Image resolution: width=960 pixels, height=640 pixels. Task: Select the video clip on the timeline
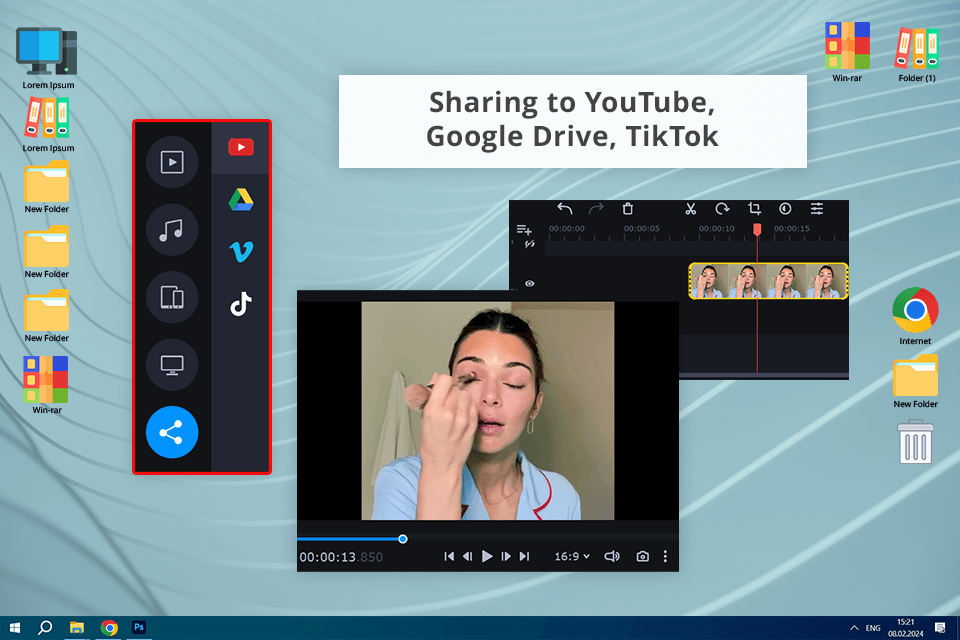pos(768,281)
